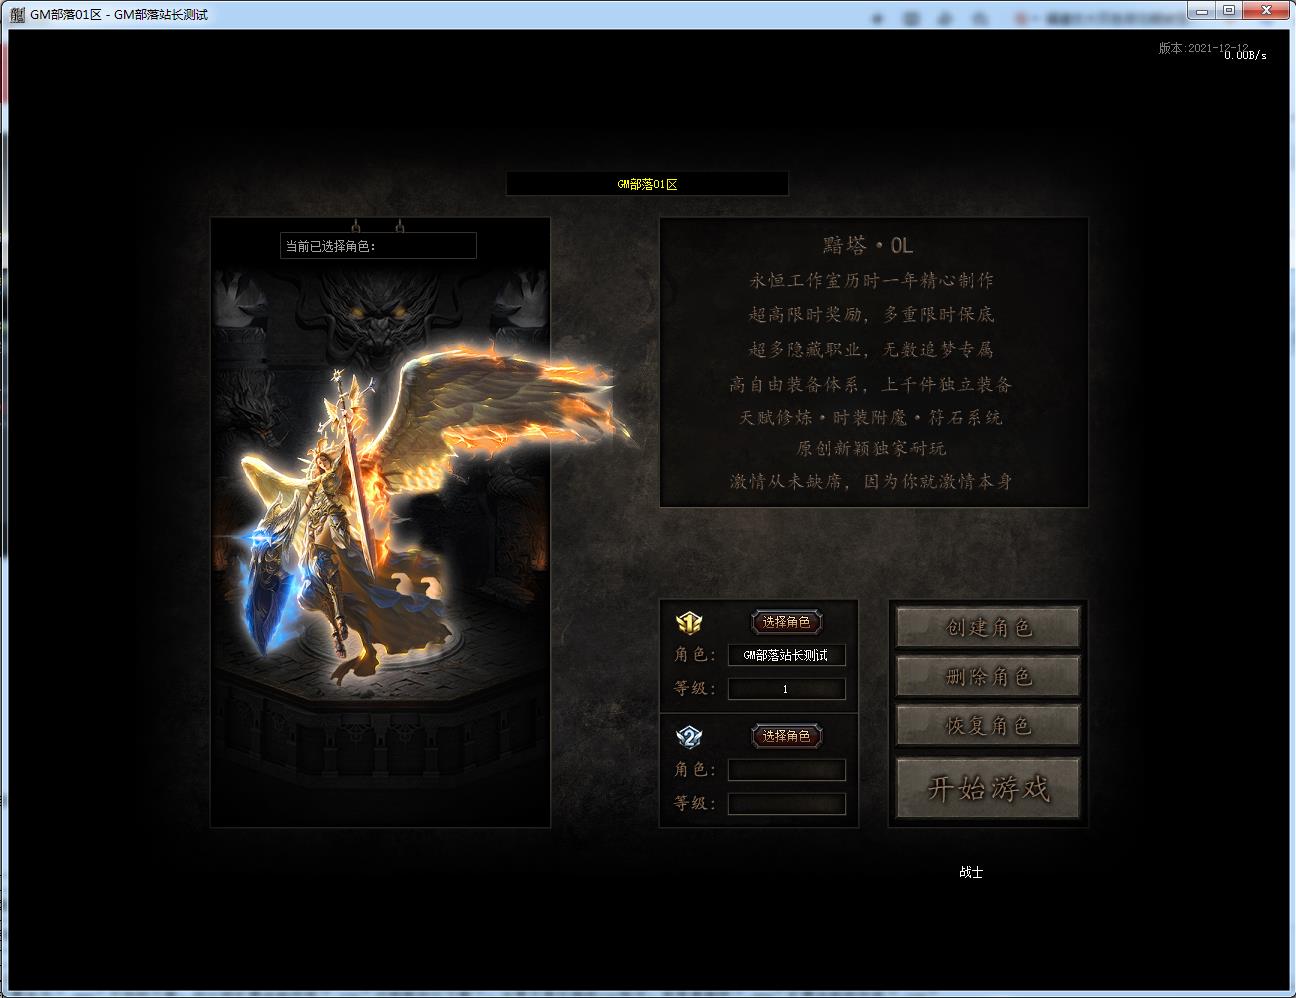Click the 恢复角色 button
This screenshot has height=998, width=1296.
tap(988, 725)
